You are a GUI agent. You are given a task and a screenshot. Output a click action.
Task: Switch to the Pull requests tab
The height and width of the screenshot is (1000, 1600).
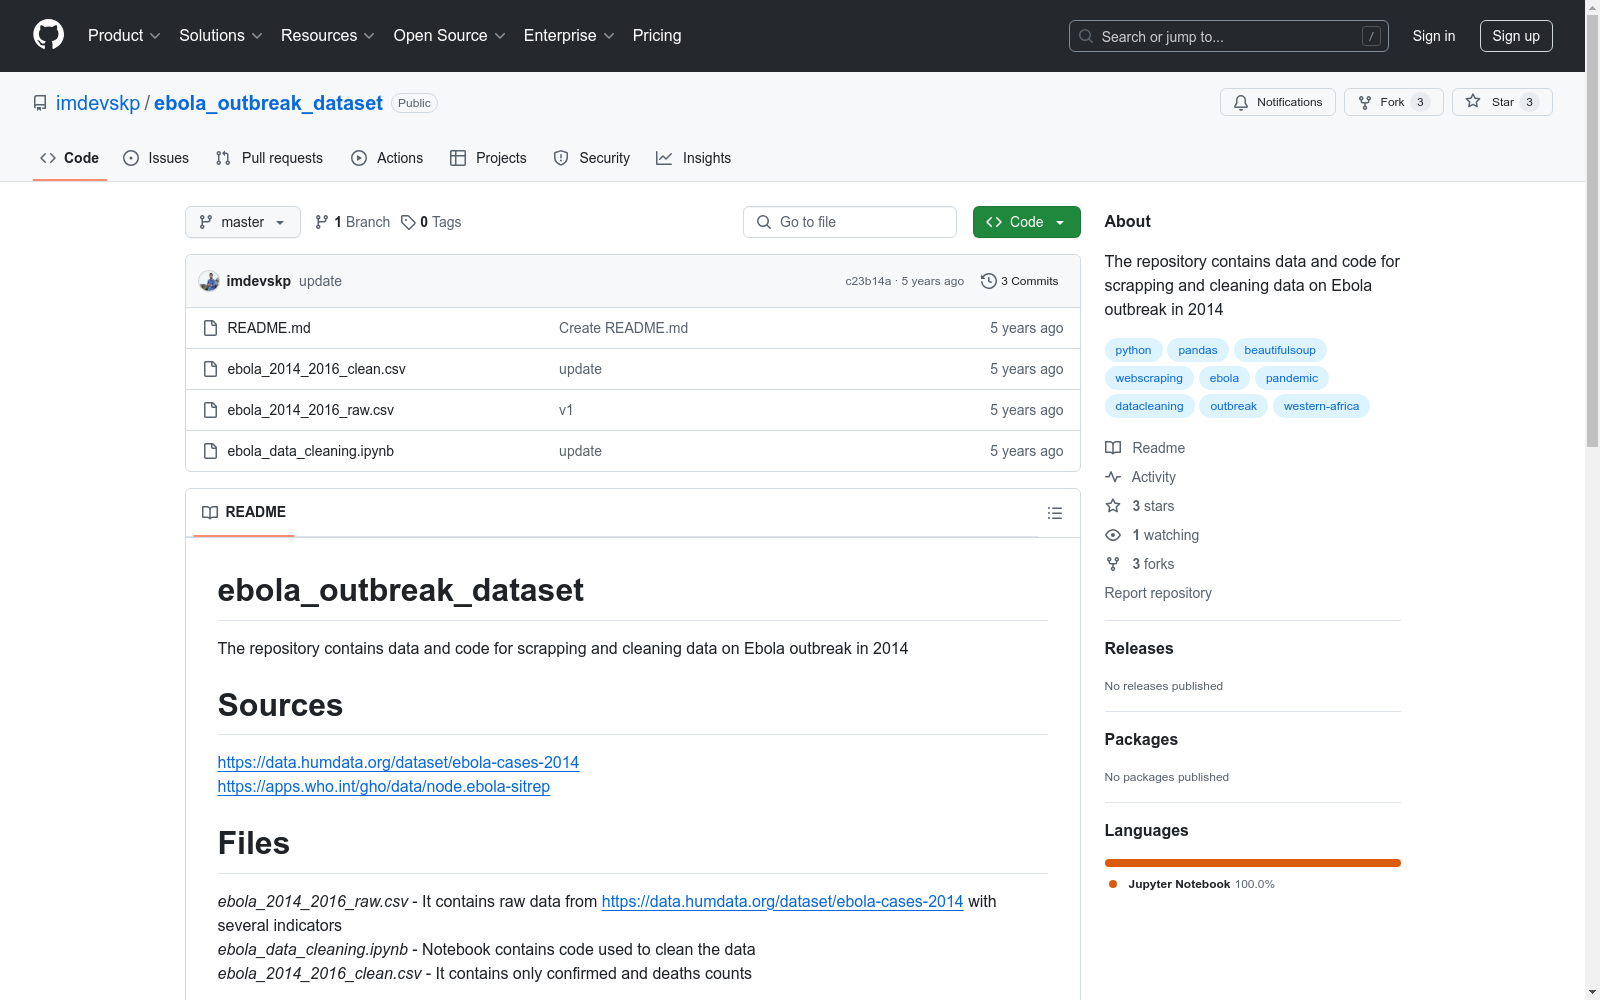[x=269, y=158]
